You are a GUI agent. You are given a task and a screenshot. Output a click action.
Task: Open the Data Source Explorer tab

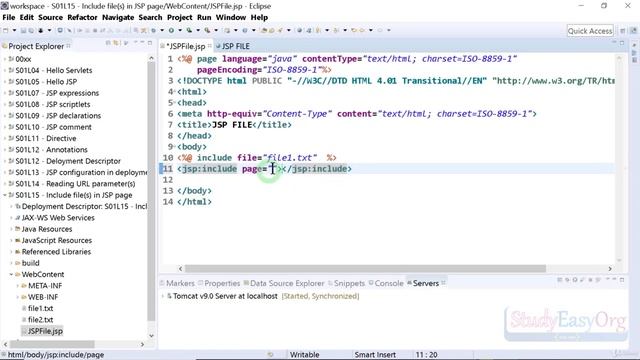pyautogui.click(x=284, y=283)
